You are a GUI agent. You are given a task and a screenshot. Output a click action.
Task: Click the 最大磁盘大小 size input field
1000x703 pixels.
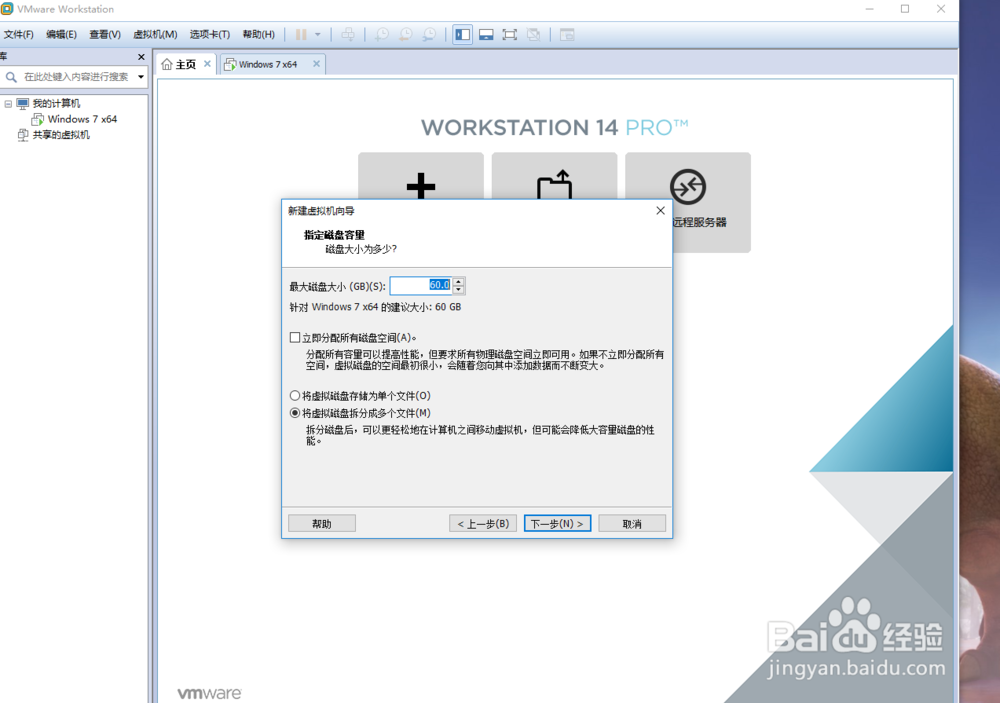tap(421, 285)
